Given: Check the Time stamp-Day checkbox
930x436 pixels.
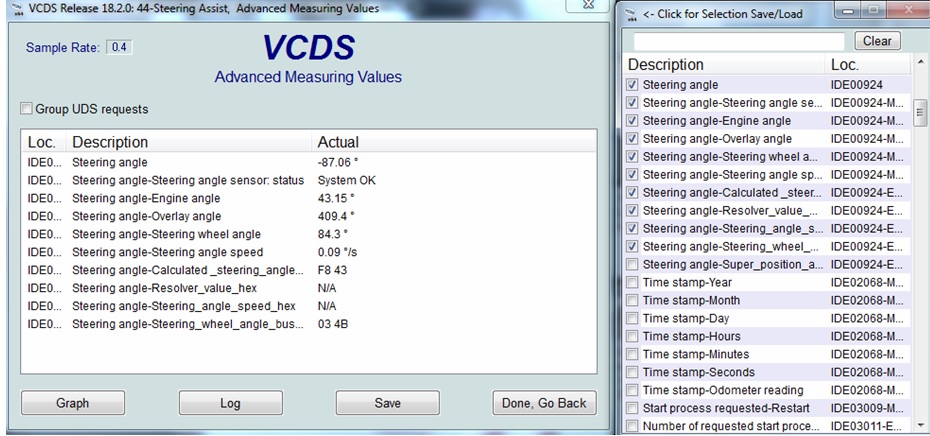Looking at the screenshot, I should pos(632,318).
